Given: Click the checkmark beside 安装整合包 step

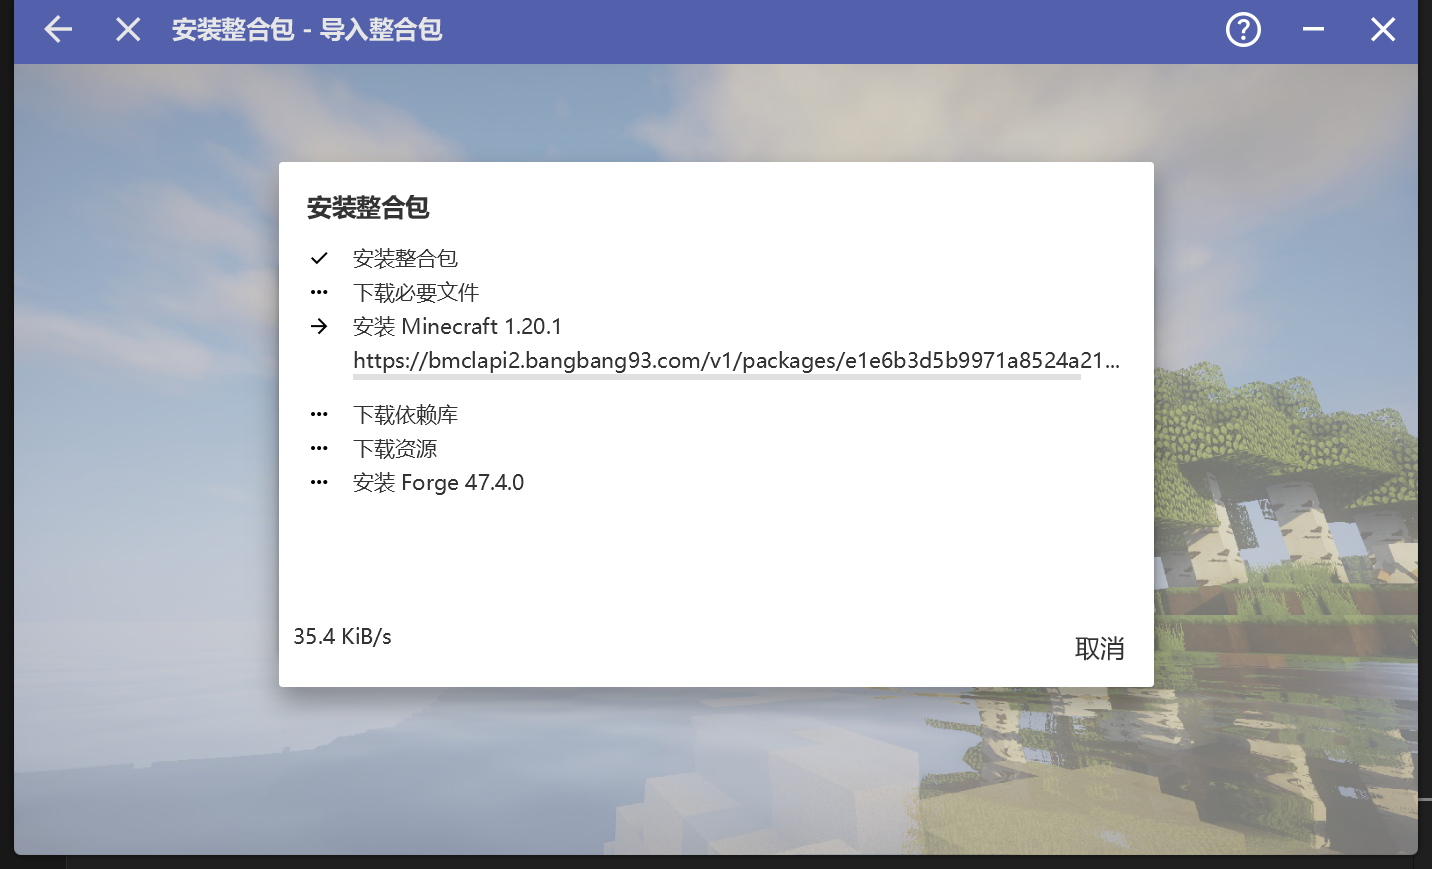Looking at the screenshot, I should coord(319,258).
